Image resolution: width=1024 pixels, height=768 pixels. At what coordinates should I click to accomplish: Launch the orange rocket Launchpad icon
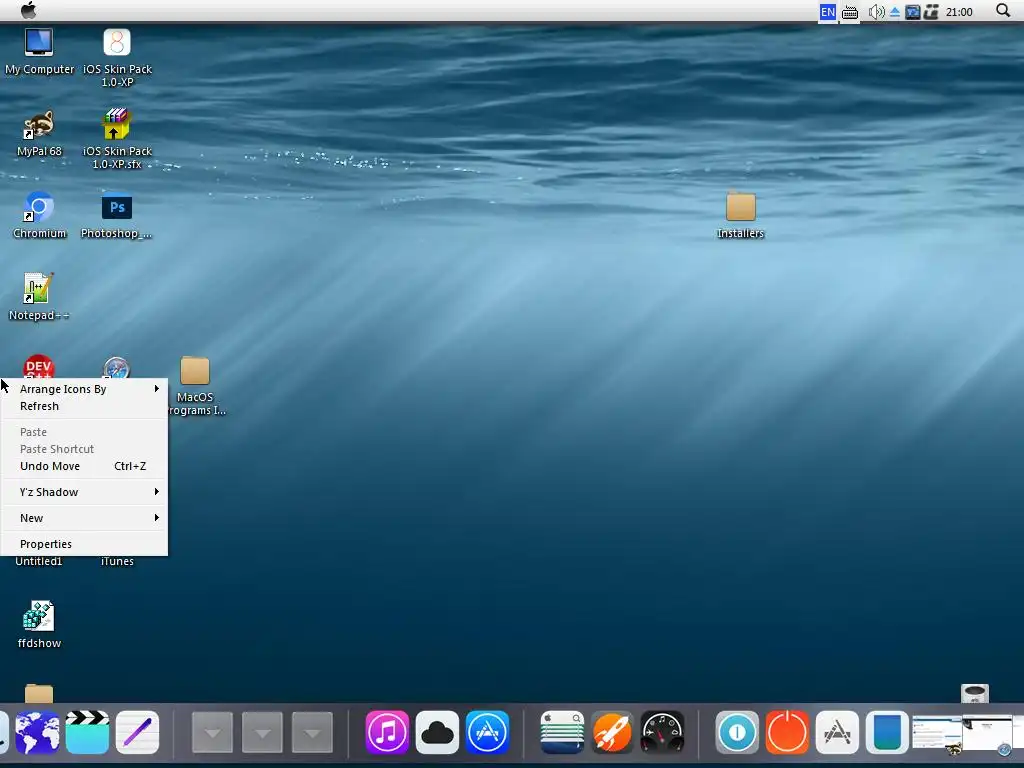[613, 732]
